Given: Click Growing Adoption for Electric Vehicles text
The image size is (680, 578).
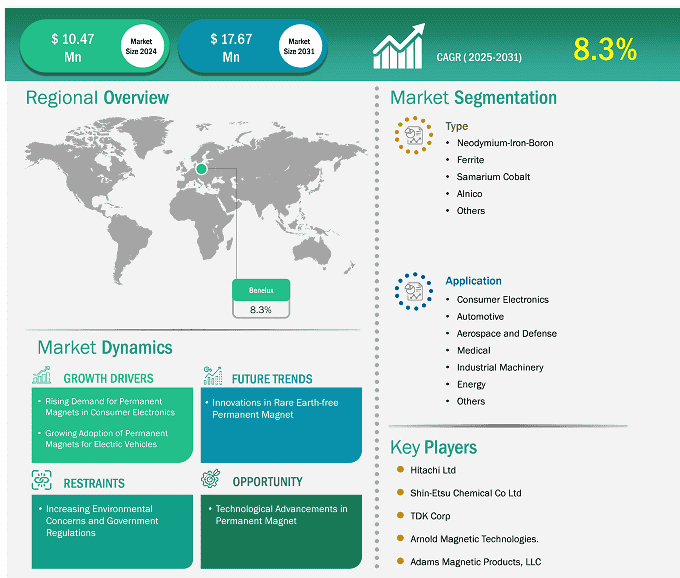Looking at the screenshot, I should pyautogui.click(x=107, y=438).
